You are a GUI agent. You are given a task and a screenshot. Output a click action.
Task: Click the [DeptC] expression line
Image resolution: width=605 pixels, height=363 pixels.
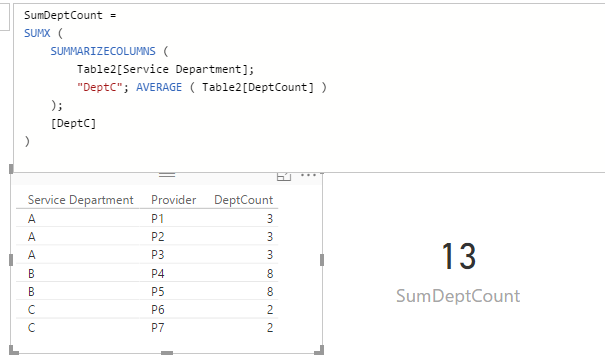coord(73,123)
